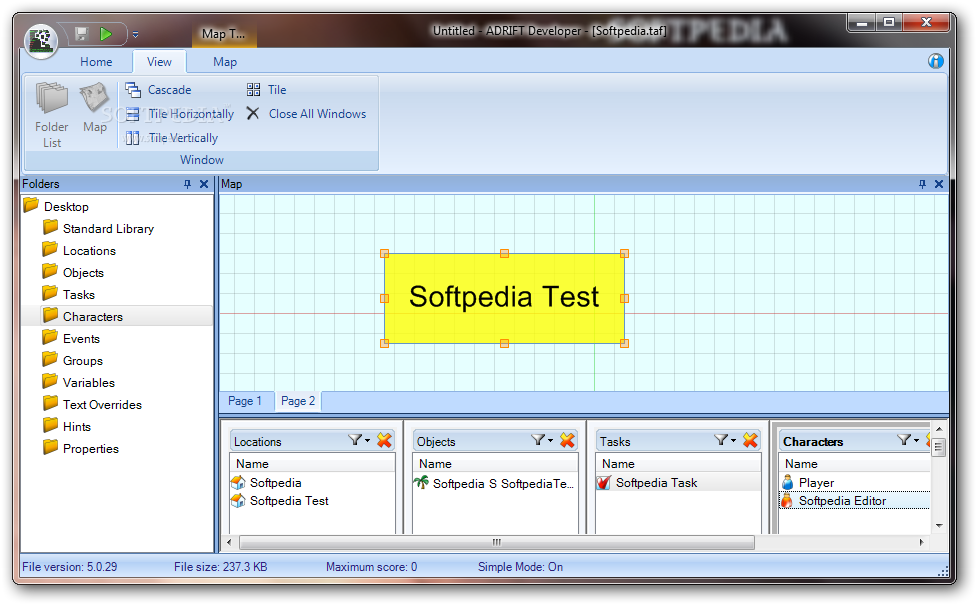Open the Characters filter dropdown
977x605 pixels.
pyautogui.click(x=908, y=441)
